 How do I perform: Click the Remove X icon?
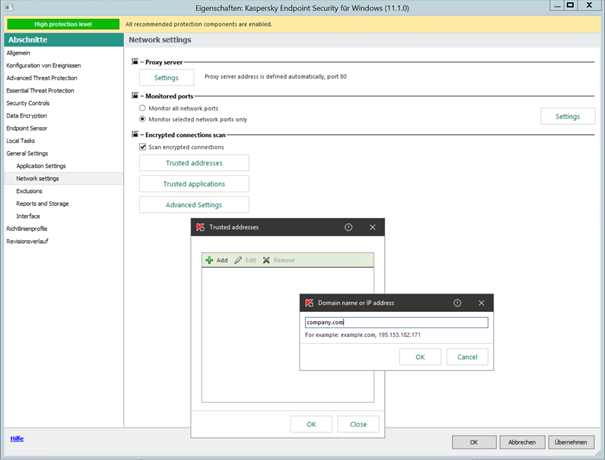(267, 260)
